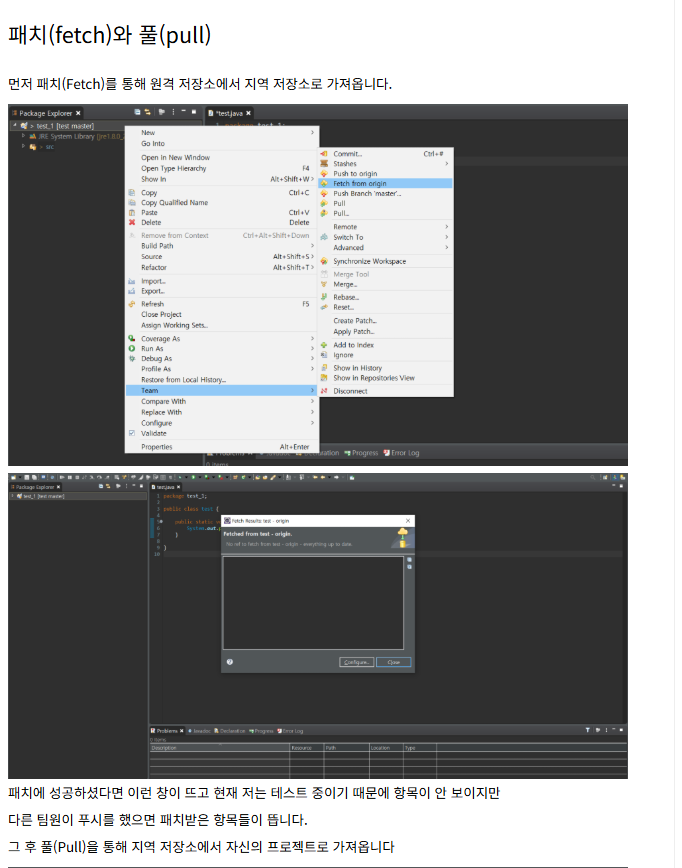The width and height of the screenshot is (682, 868).
Task: Open the Source submenu
Action: click(x=222, y=257)
